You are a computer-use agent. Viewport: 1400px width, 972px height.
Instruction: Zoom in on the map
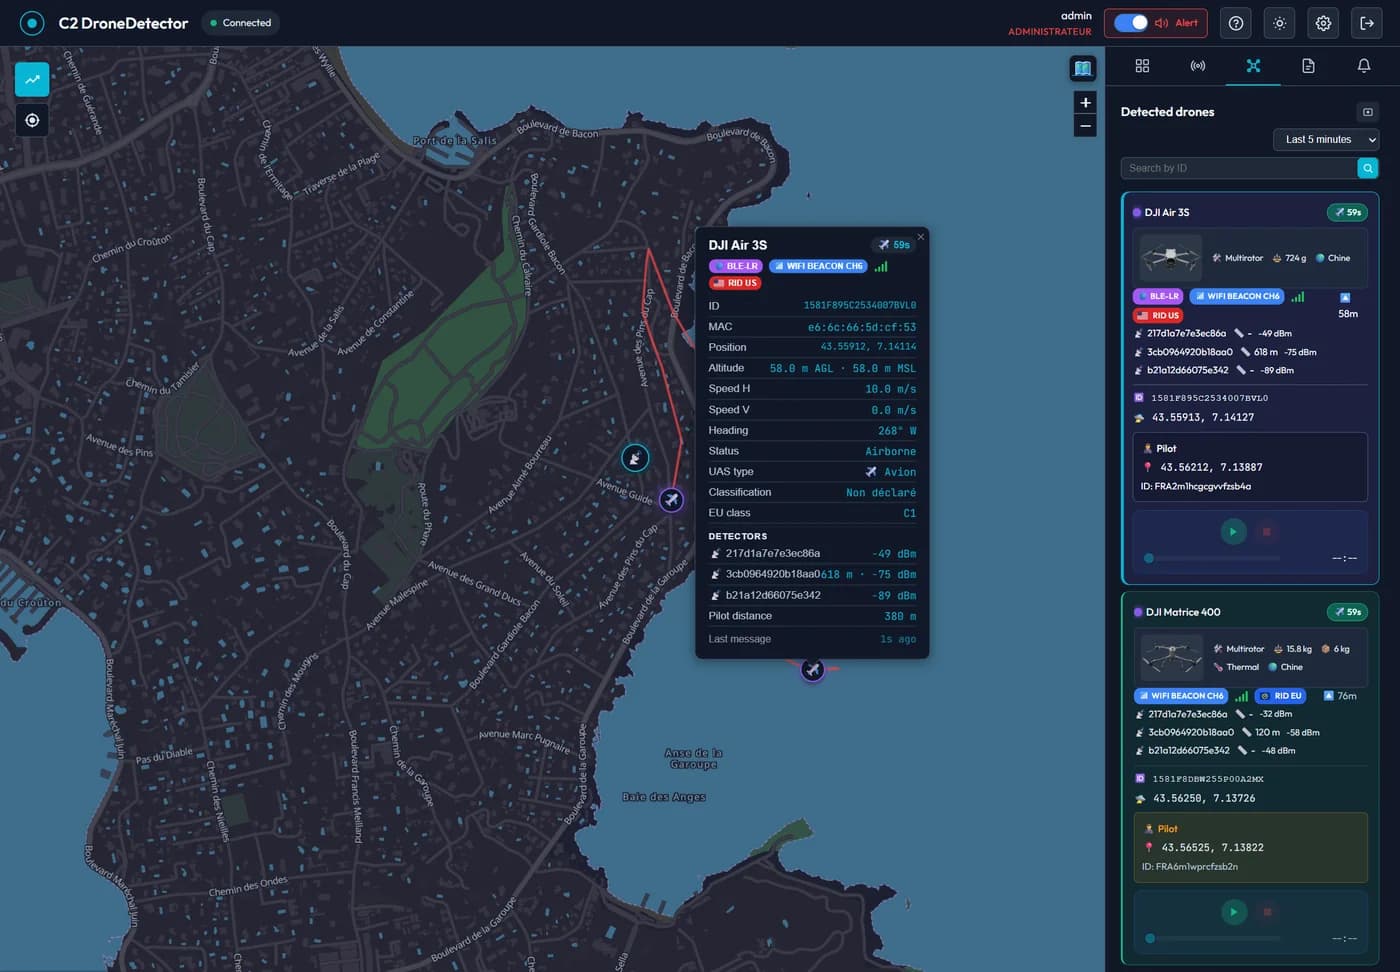[x=1085, y=103]
